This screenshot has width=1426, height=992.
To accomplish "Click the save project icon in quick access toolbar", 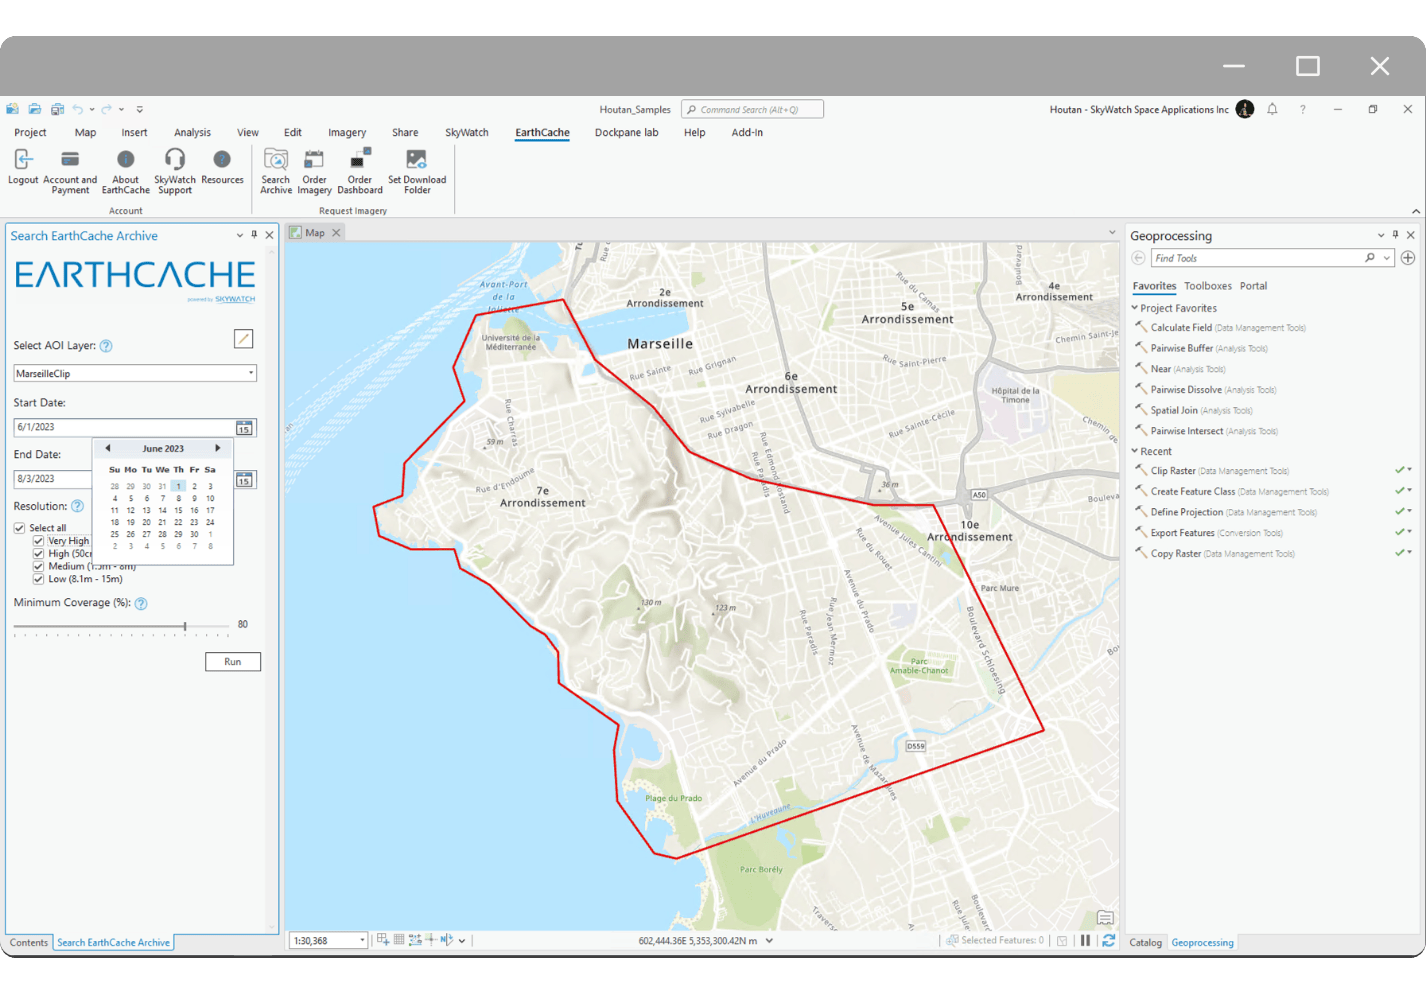I will pos(57,109).
